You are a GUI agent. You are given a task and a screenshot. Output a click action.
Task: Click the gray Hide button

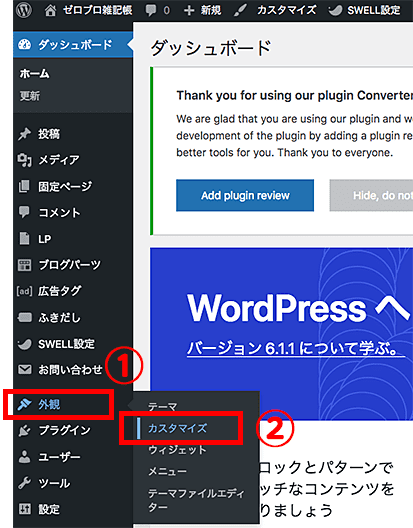pyautogui.click(x=371, y=195)
